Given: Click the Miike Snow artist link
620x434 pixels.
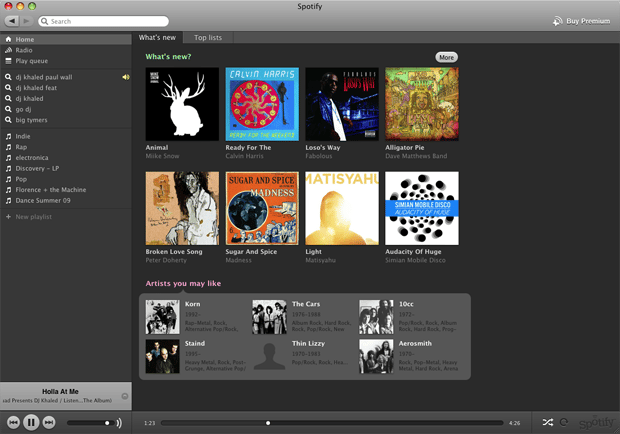Looking at the screenshot, I should pyautogui.click(x=162, y=156).
